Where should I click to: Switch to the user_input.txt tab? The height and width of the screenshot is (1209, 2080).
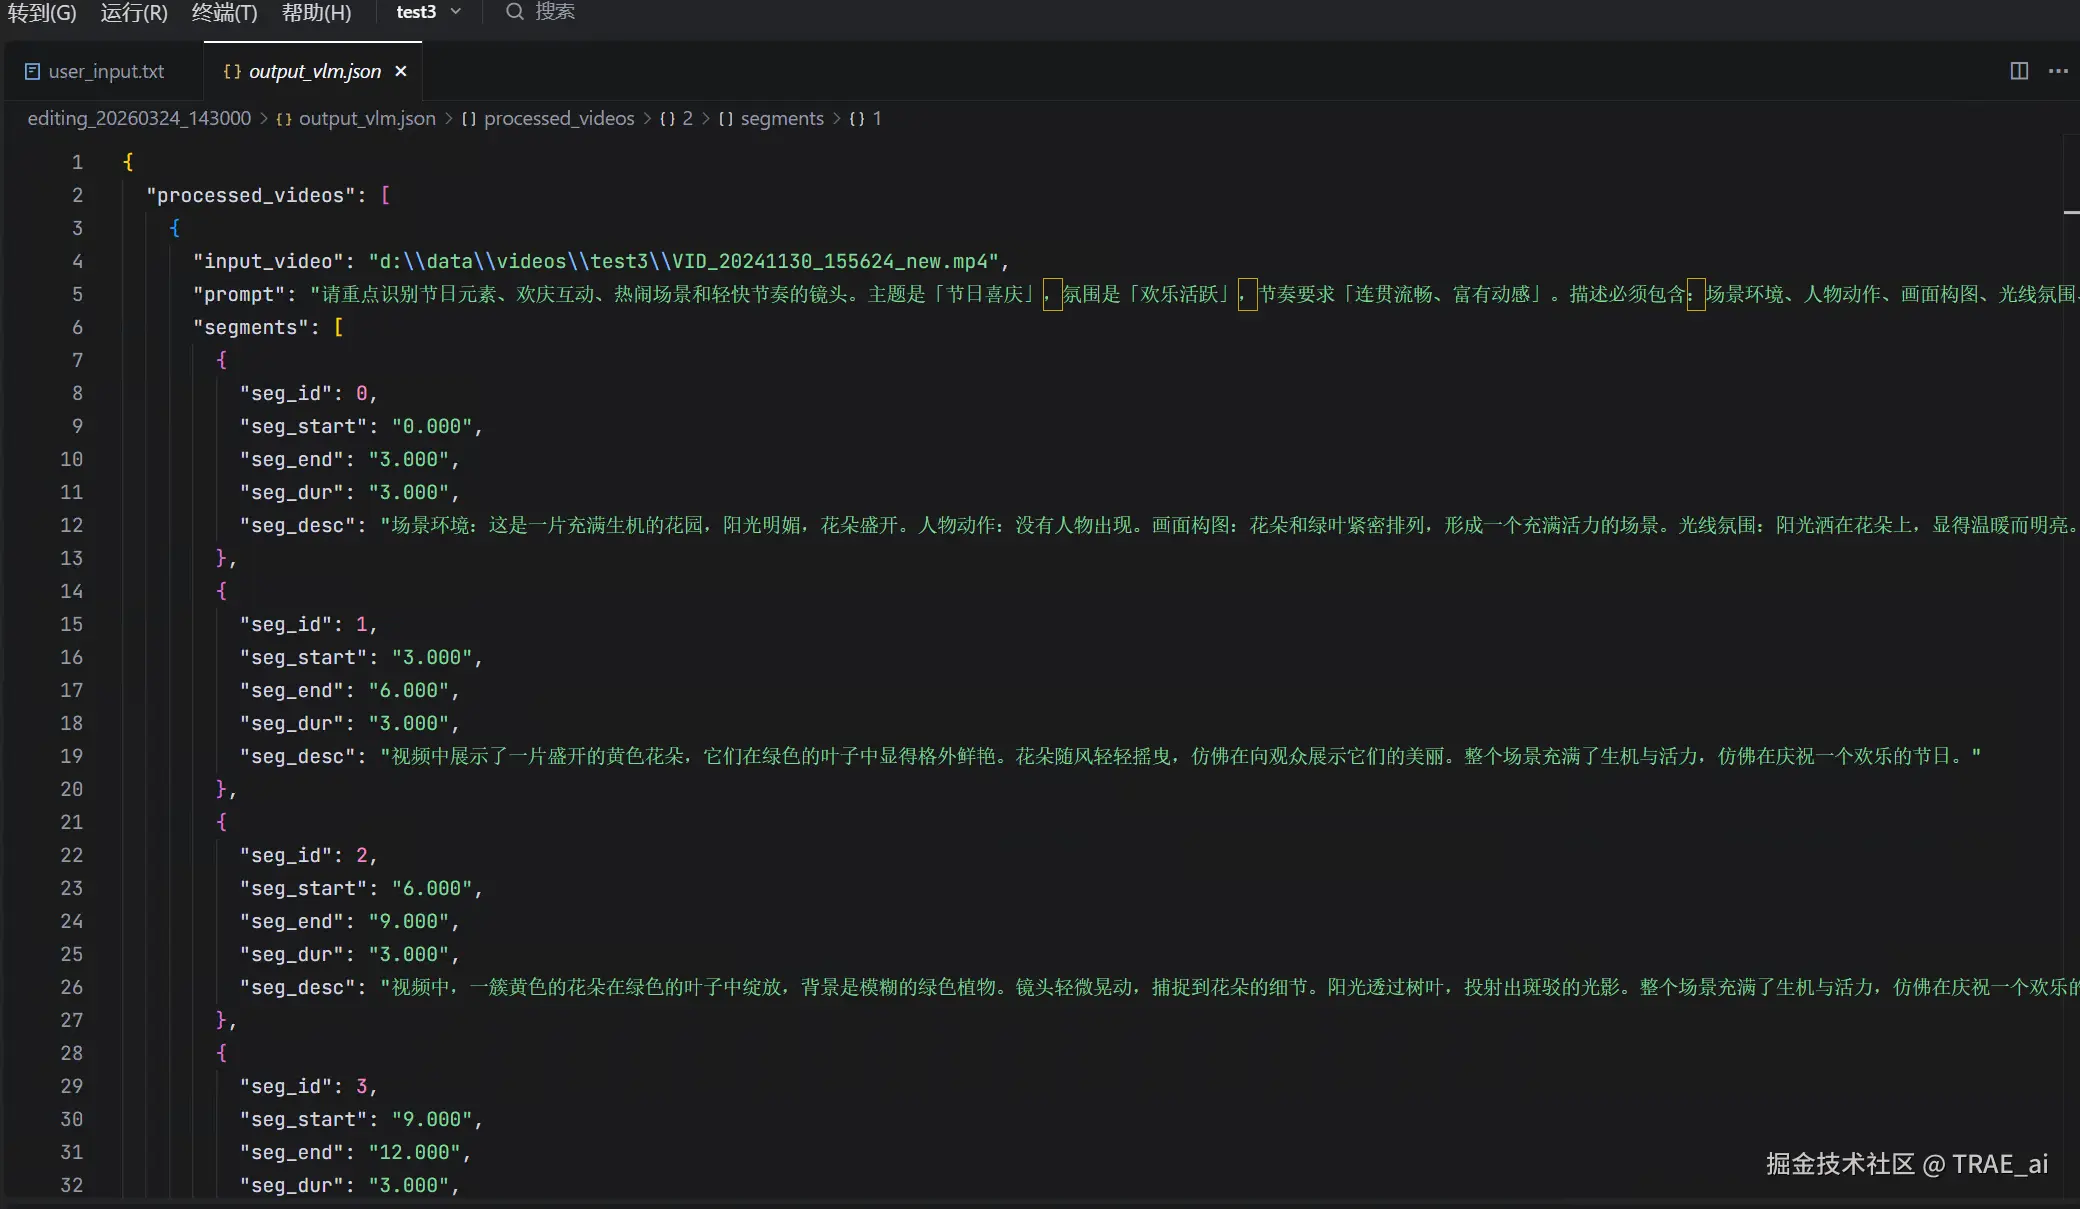click(106, 72)
